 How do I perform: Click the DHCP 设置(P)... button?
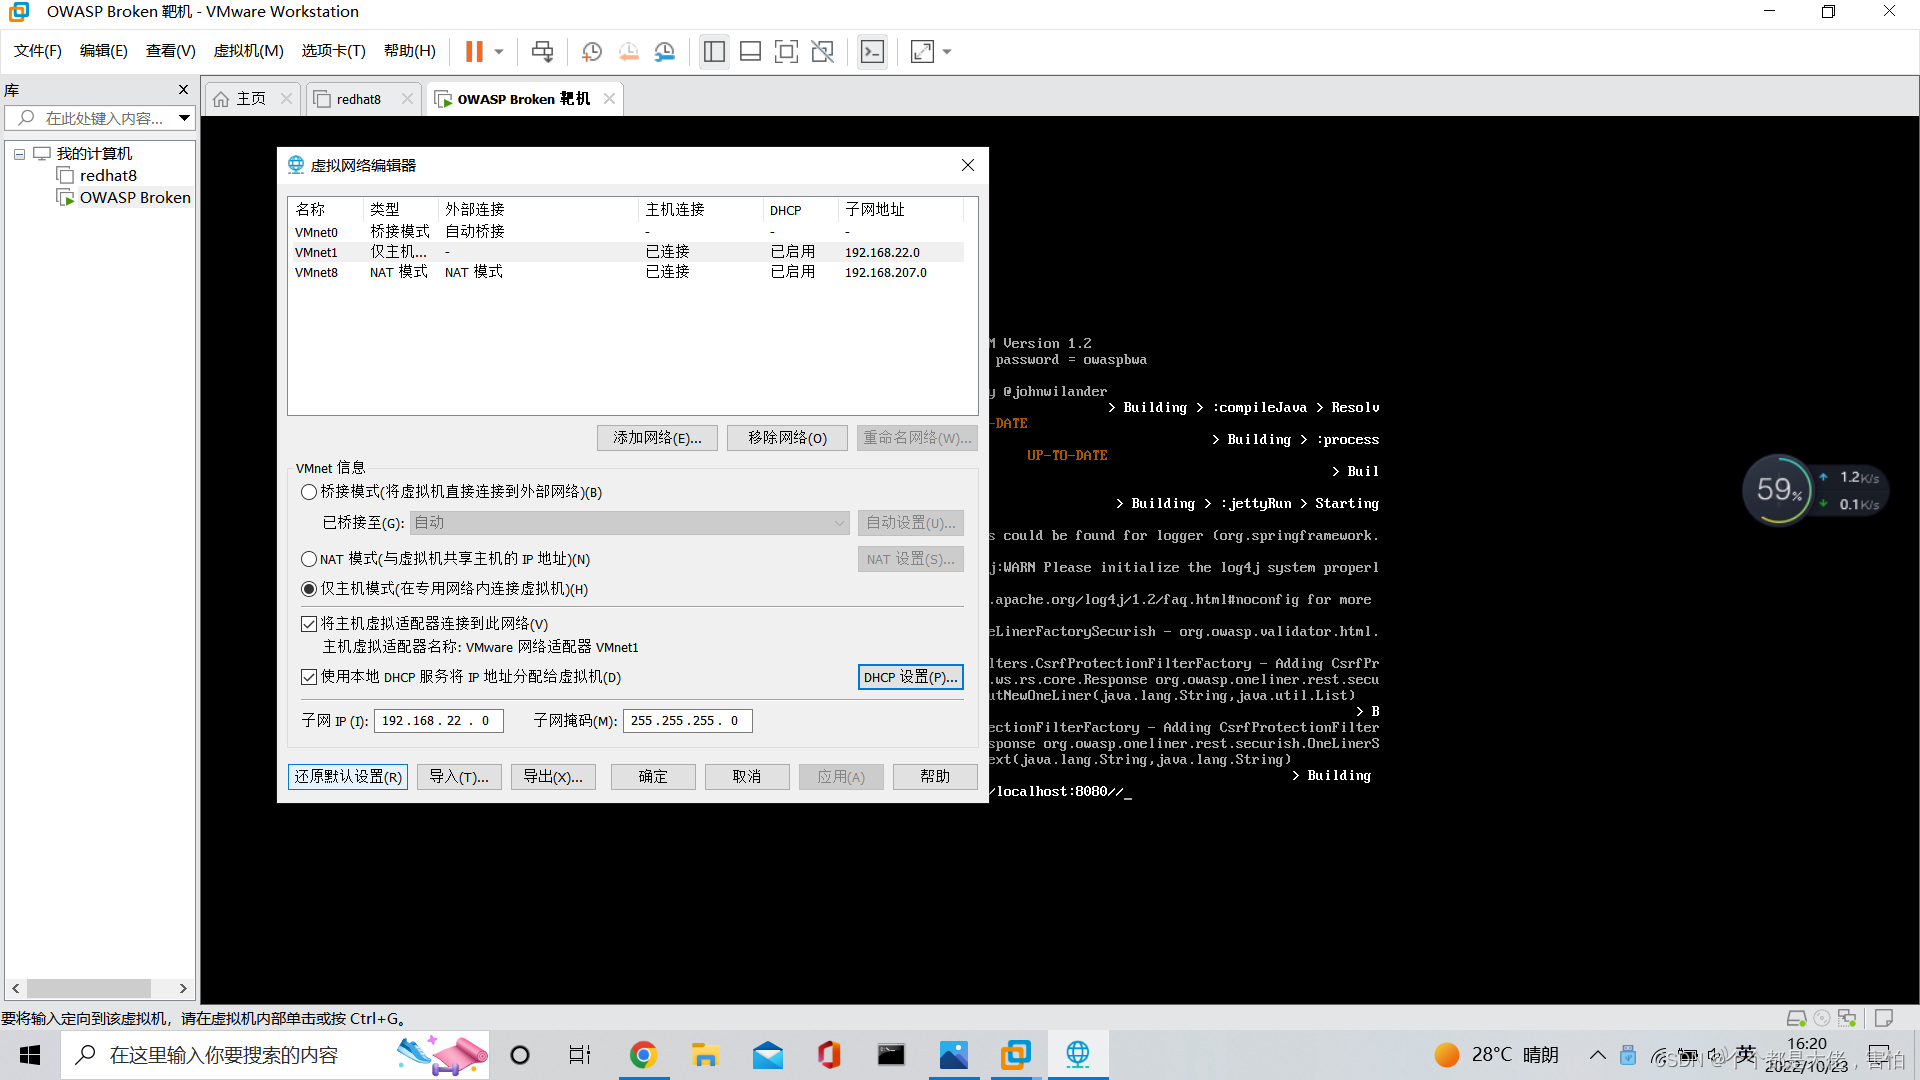coord(910,677)
